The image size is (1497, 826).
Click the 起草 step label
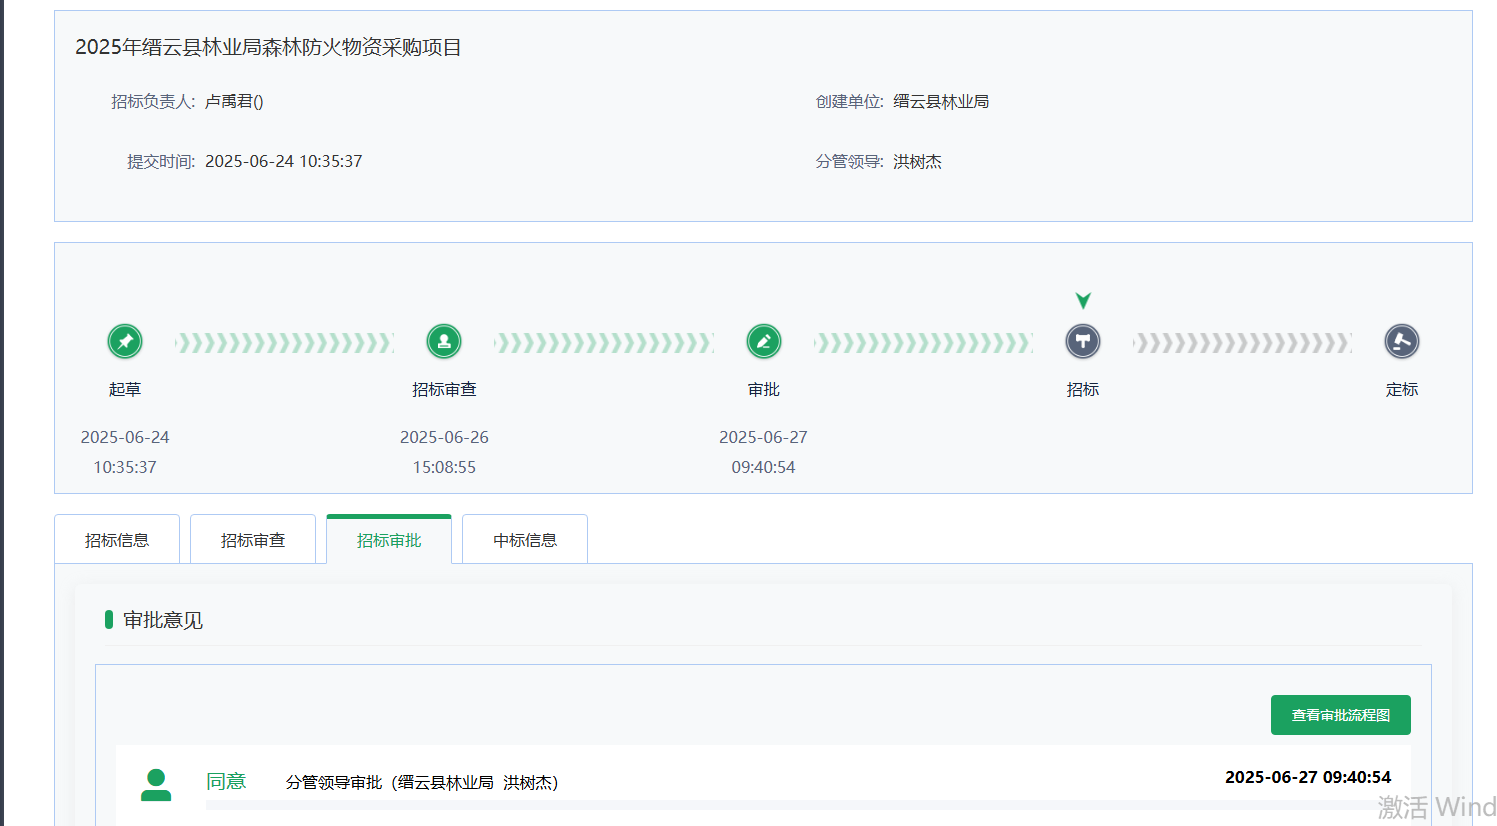[x=125, y=389]
